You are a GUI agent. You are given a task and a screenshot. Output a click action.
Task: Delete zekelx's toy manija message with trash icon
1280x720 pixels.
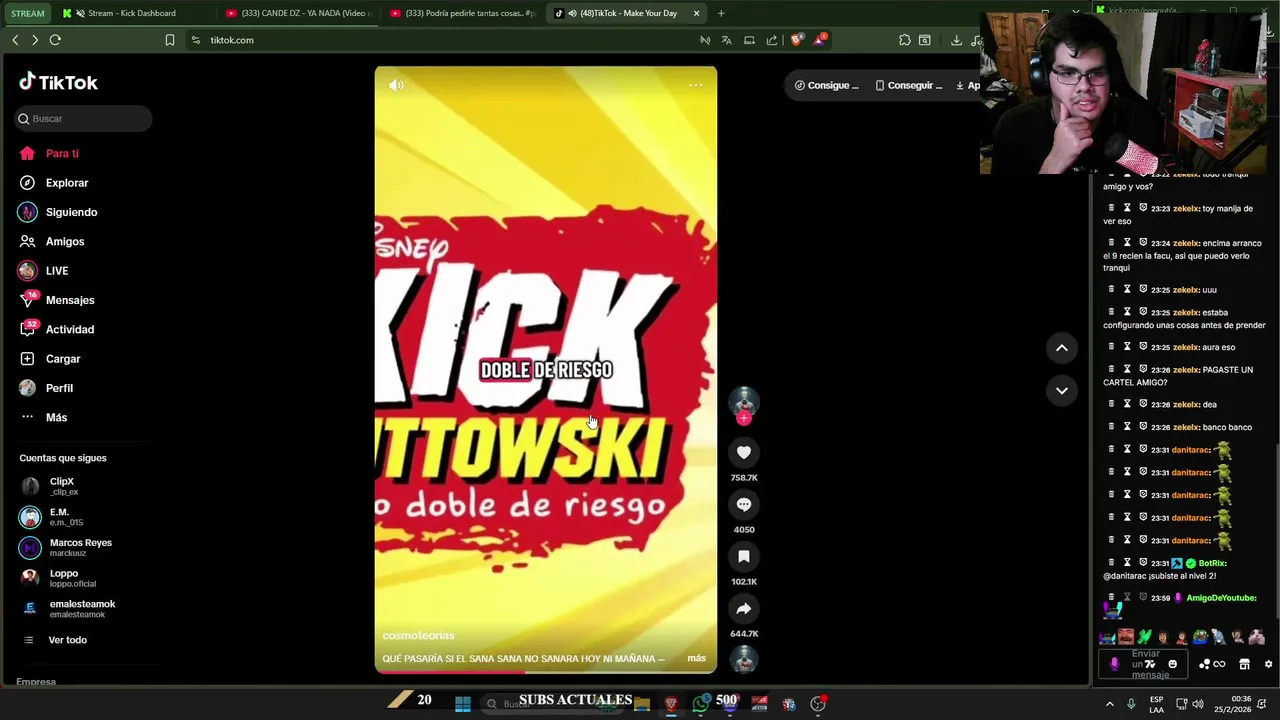click(1111, 208)
